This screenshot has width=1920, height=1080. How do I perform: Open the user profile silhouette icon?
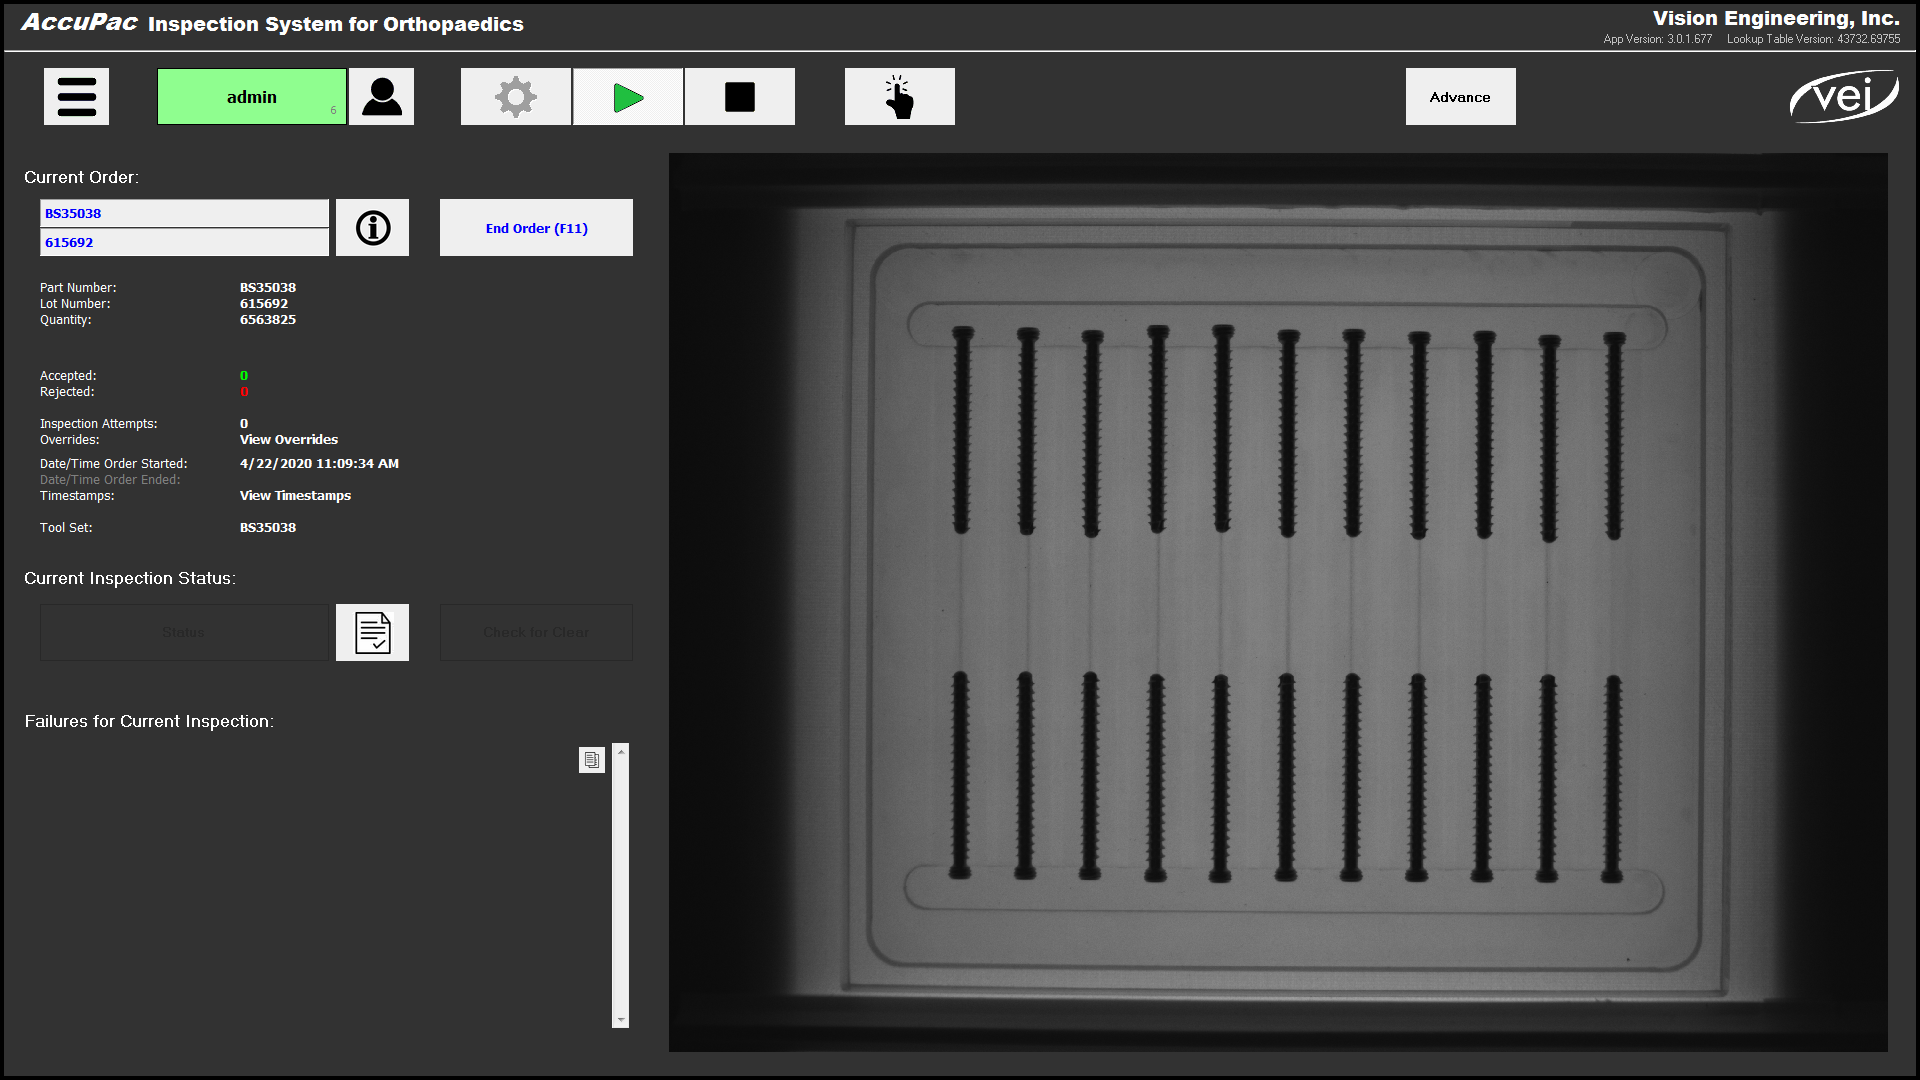point(381,97)
